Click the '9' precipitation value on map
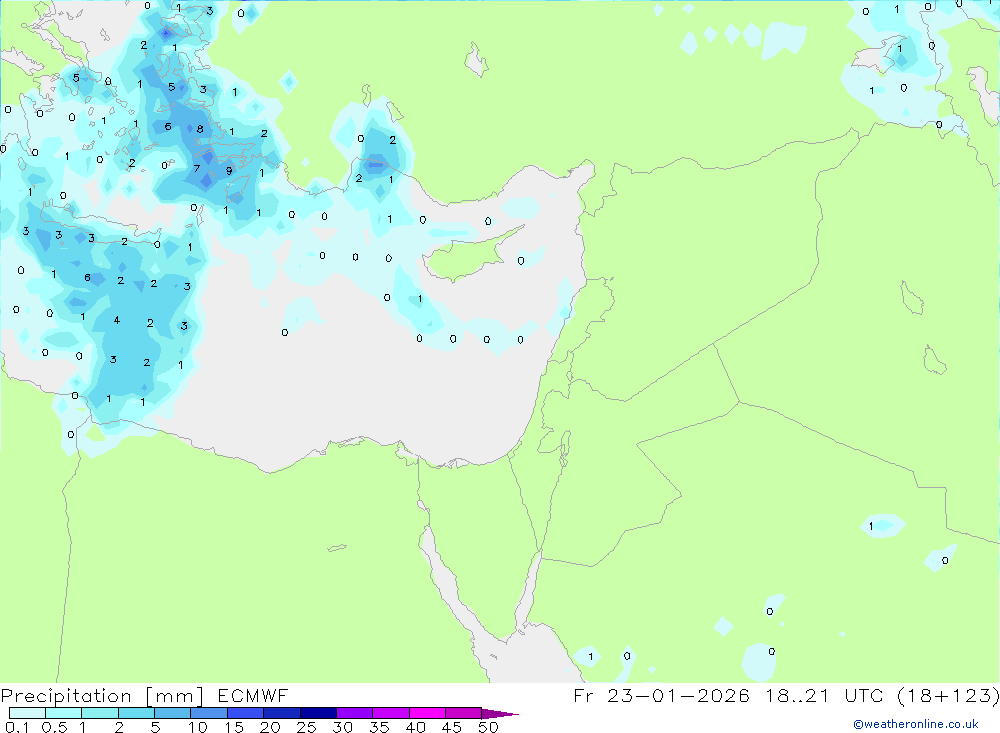1000x733 pixels. [x=229, y=171]
